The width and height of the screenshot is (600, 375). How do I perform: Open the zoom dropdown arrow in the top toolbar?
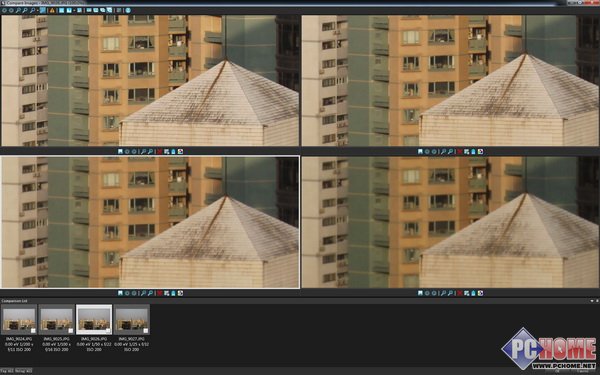pyautogui.click(x=38, y=10)
